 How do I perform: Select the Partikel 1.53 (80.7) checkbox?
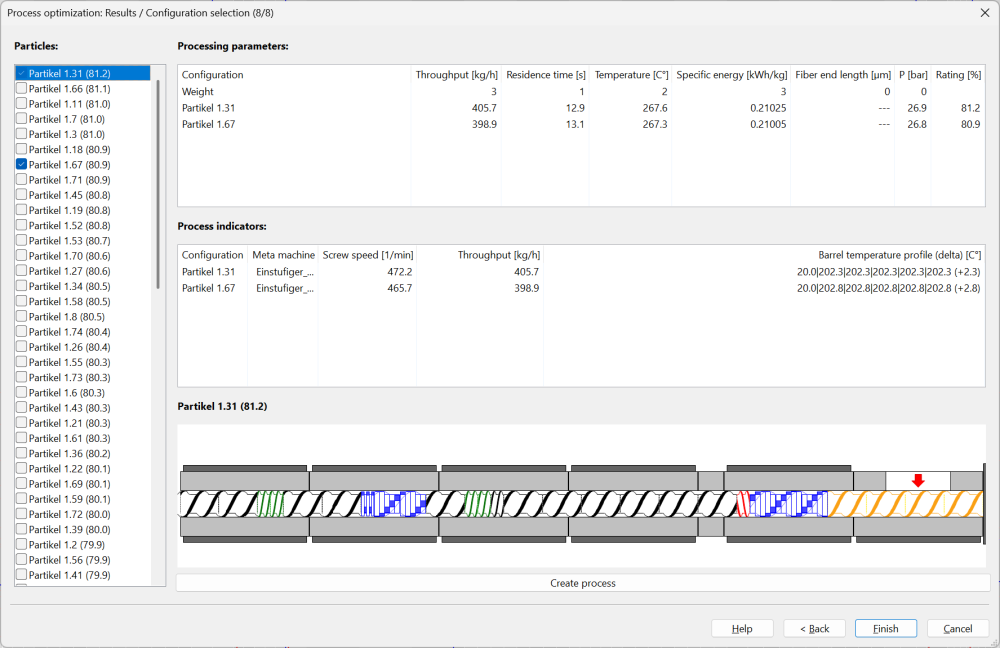pos(22,240)
